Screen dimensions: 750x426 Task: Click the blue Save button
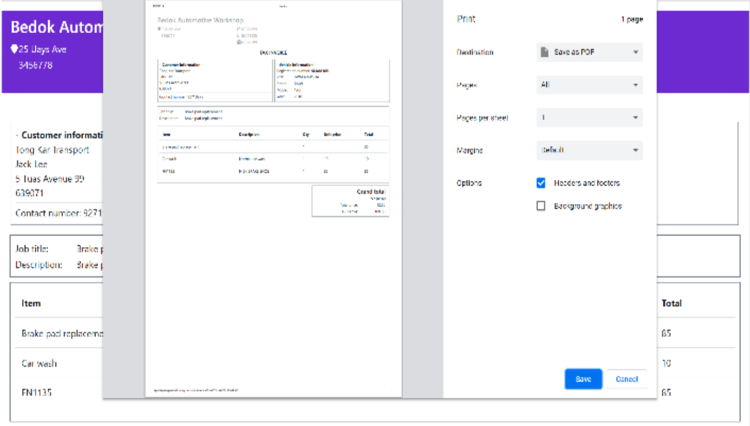tap(582, 379)
